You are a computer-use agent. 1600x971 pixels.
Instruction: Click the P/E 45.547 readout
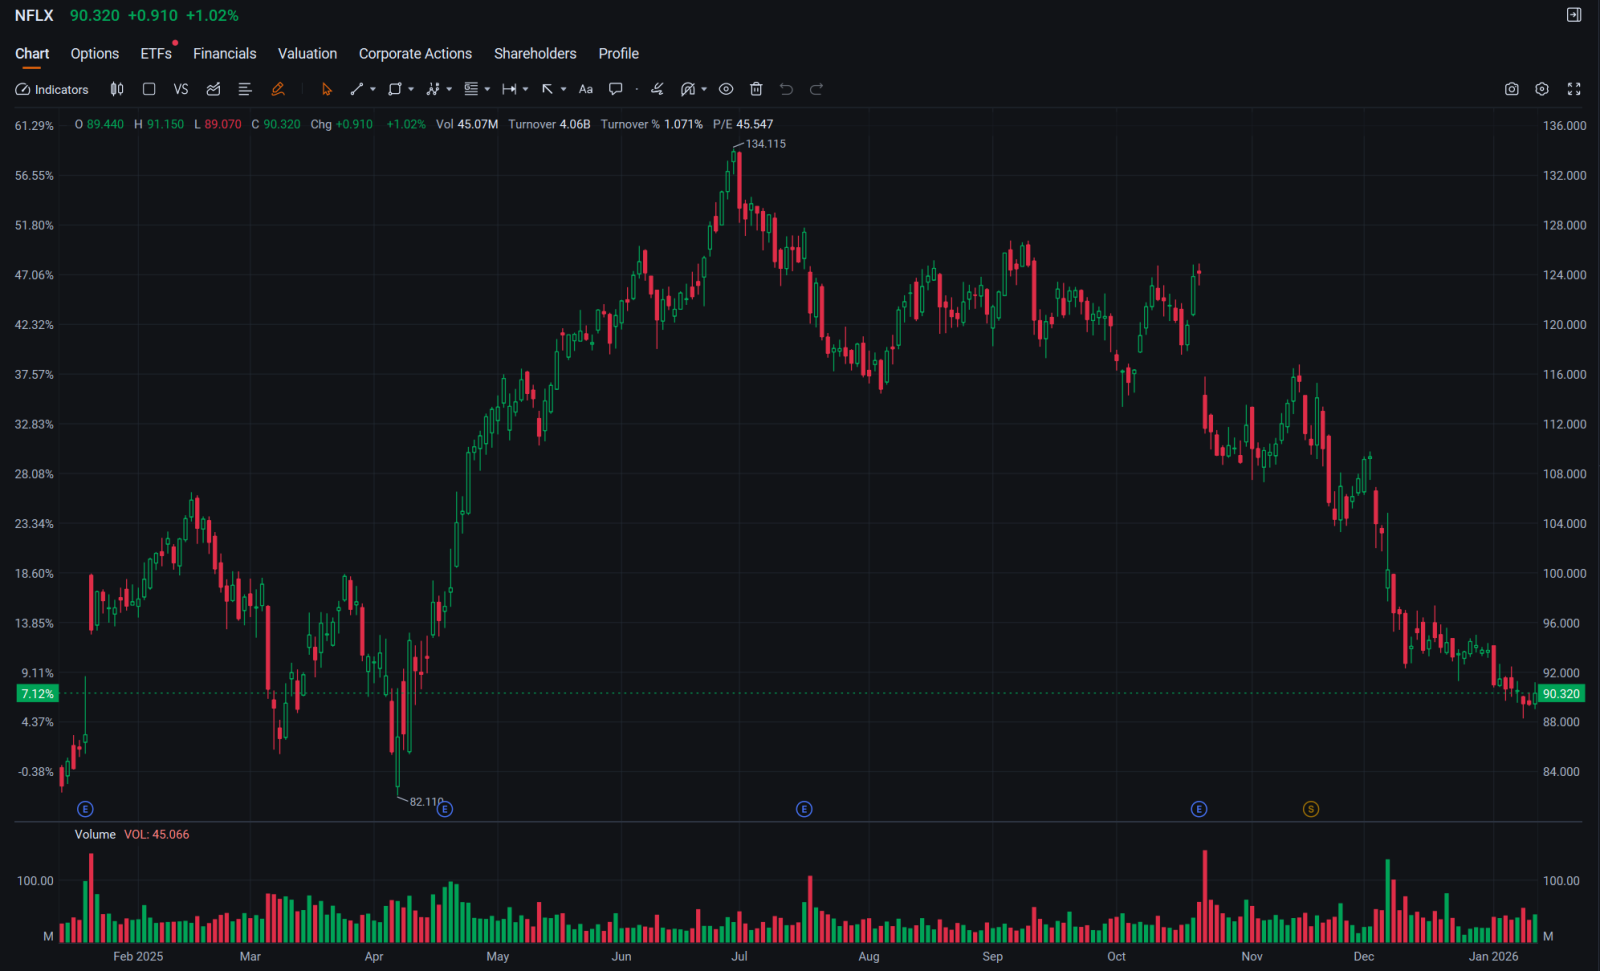(743, 125)
